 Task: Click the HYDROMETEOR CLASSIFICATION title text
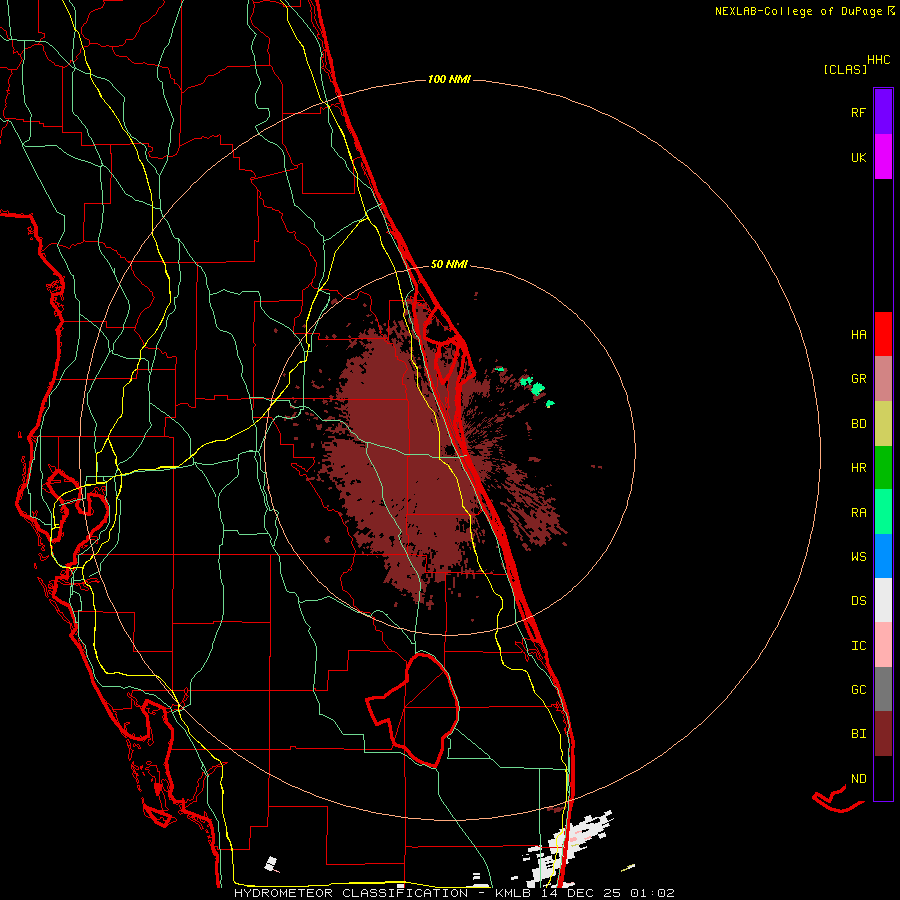coord(351,893)
